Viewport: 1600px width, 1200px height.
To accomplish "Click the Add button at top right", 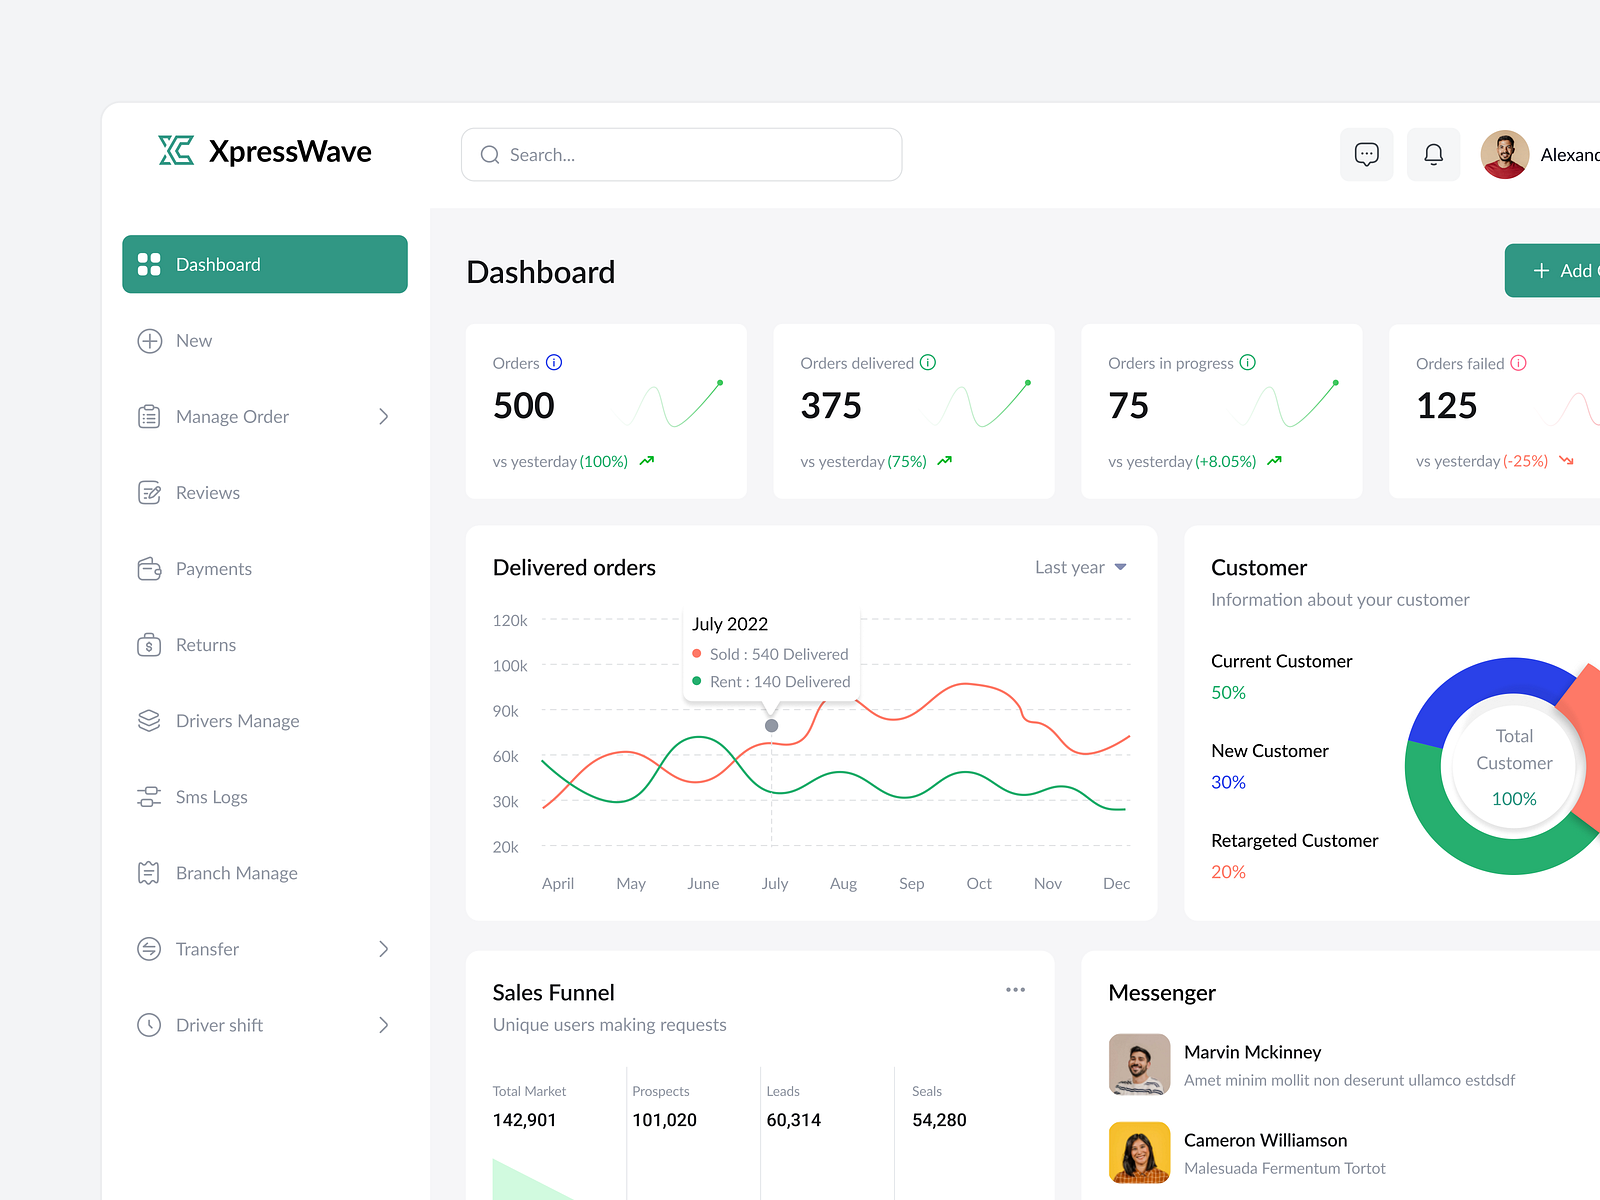I will [x=1562, y=270].
